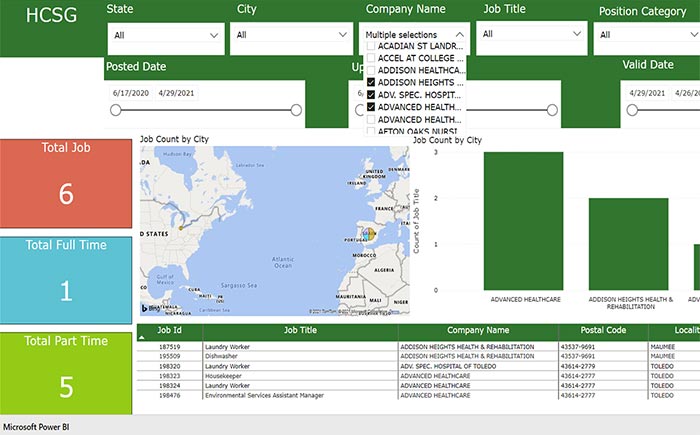Select Valid Date slider left handle
Image resolution: width=700 pixels, height=435 pixels.
click(x=632, y=110)
